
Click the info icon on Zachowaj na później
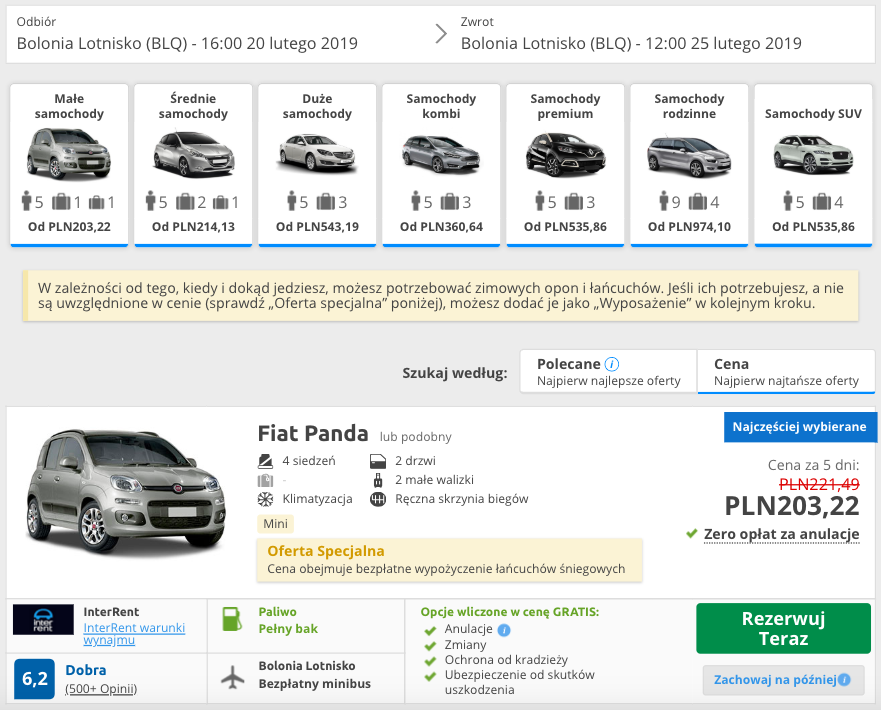(x=844, y=680)
